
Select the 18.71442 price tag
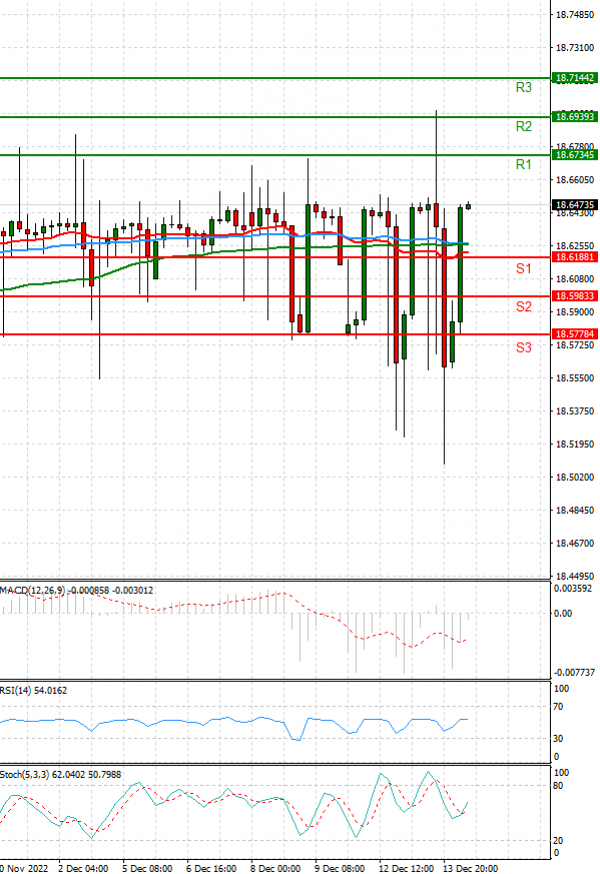[x=575, y=78]
